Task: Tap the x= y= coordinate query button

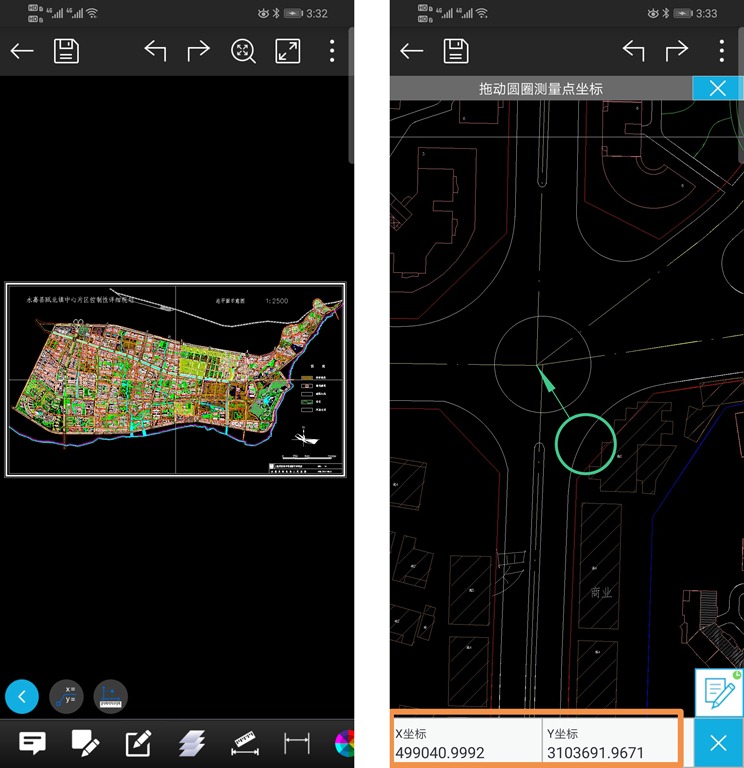Action: [x=68, y=695]
